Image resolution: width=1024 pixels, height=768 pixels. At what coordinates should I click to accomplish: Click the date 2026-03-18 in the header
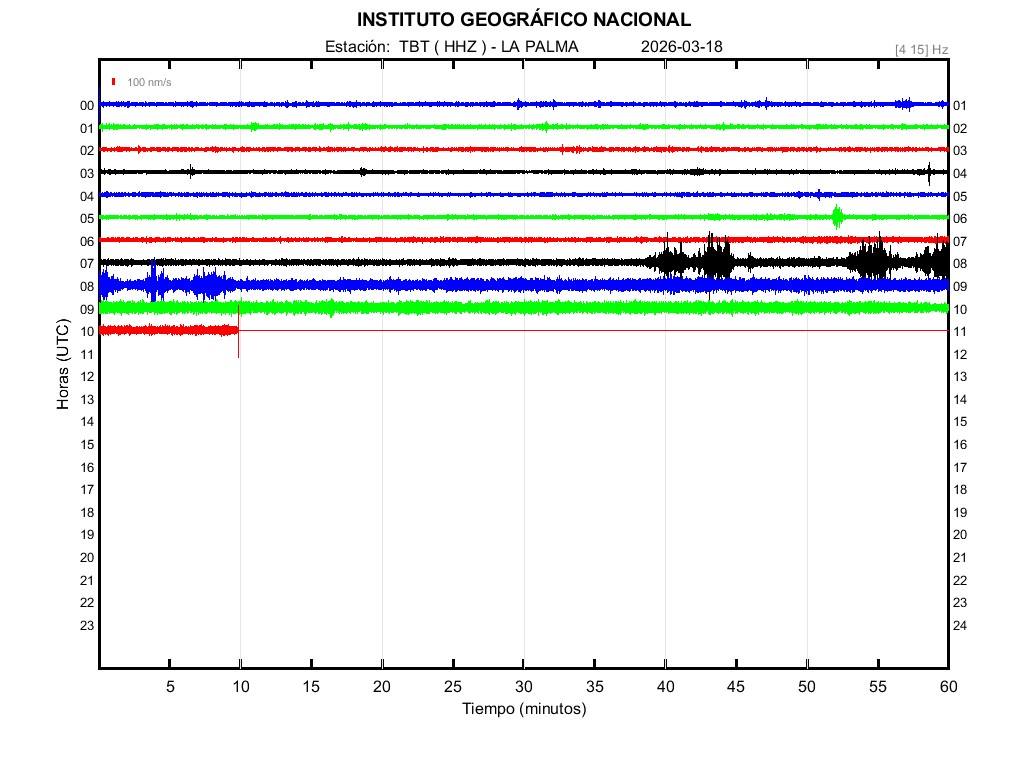[x=681, y=47]
